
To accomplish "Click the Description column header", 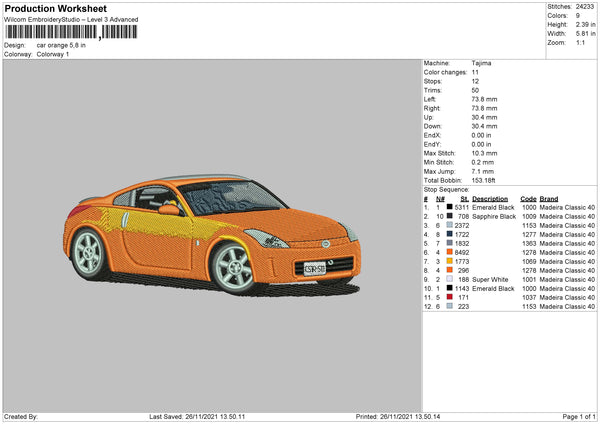I will [x=491, y=198].
